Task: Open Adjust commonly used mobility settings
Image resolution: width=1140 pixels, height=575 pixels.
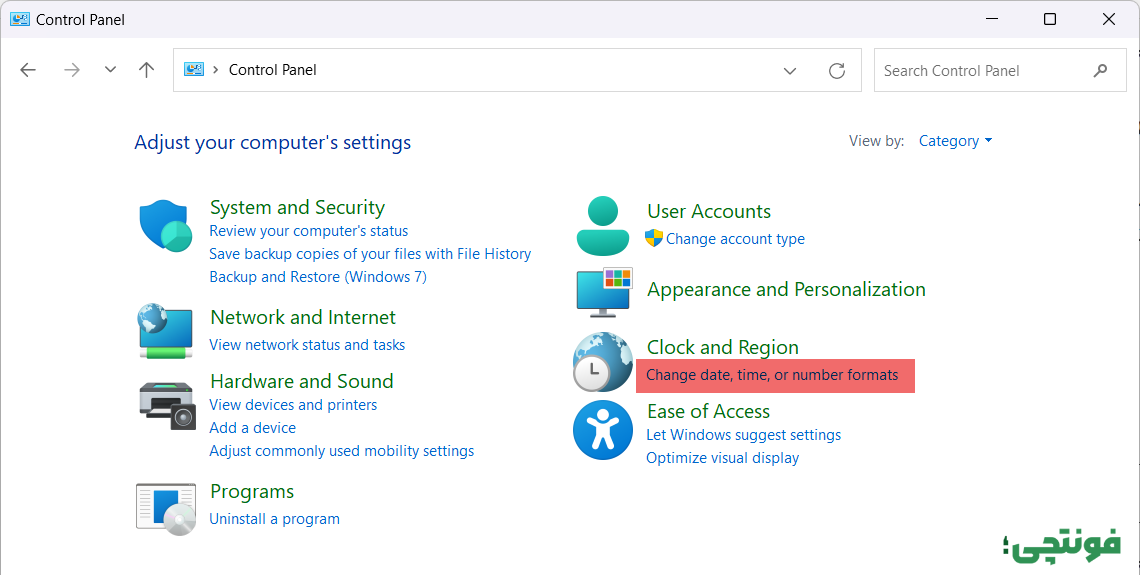Action: coord(342,451)
